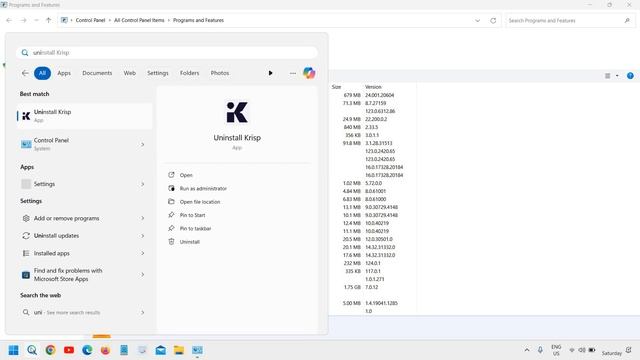
Task: Open the taskbar Search icon
Action: 32,350
